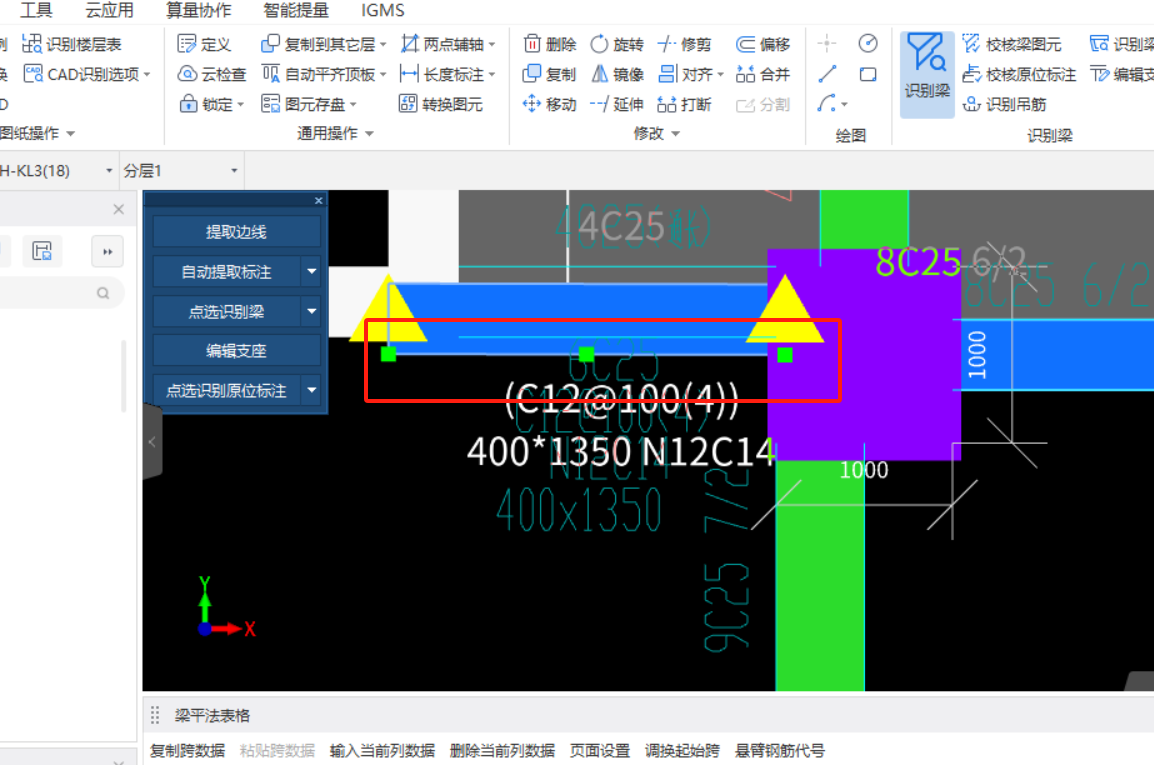The height and width of the screenshot is (765, 1154).
Task: Select 自动平齐顶板 tool
Action: pyautogui.click(x=323, y=74)
